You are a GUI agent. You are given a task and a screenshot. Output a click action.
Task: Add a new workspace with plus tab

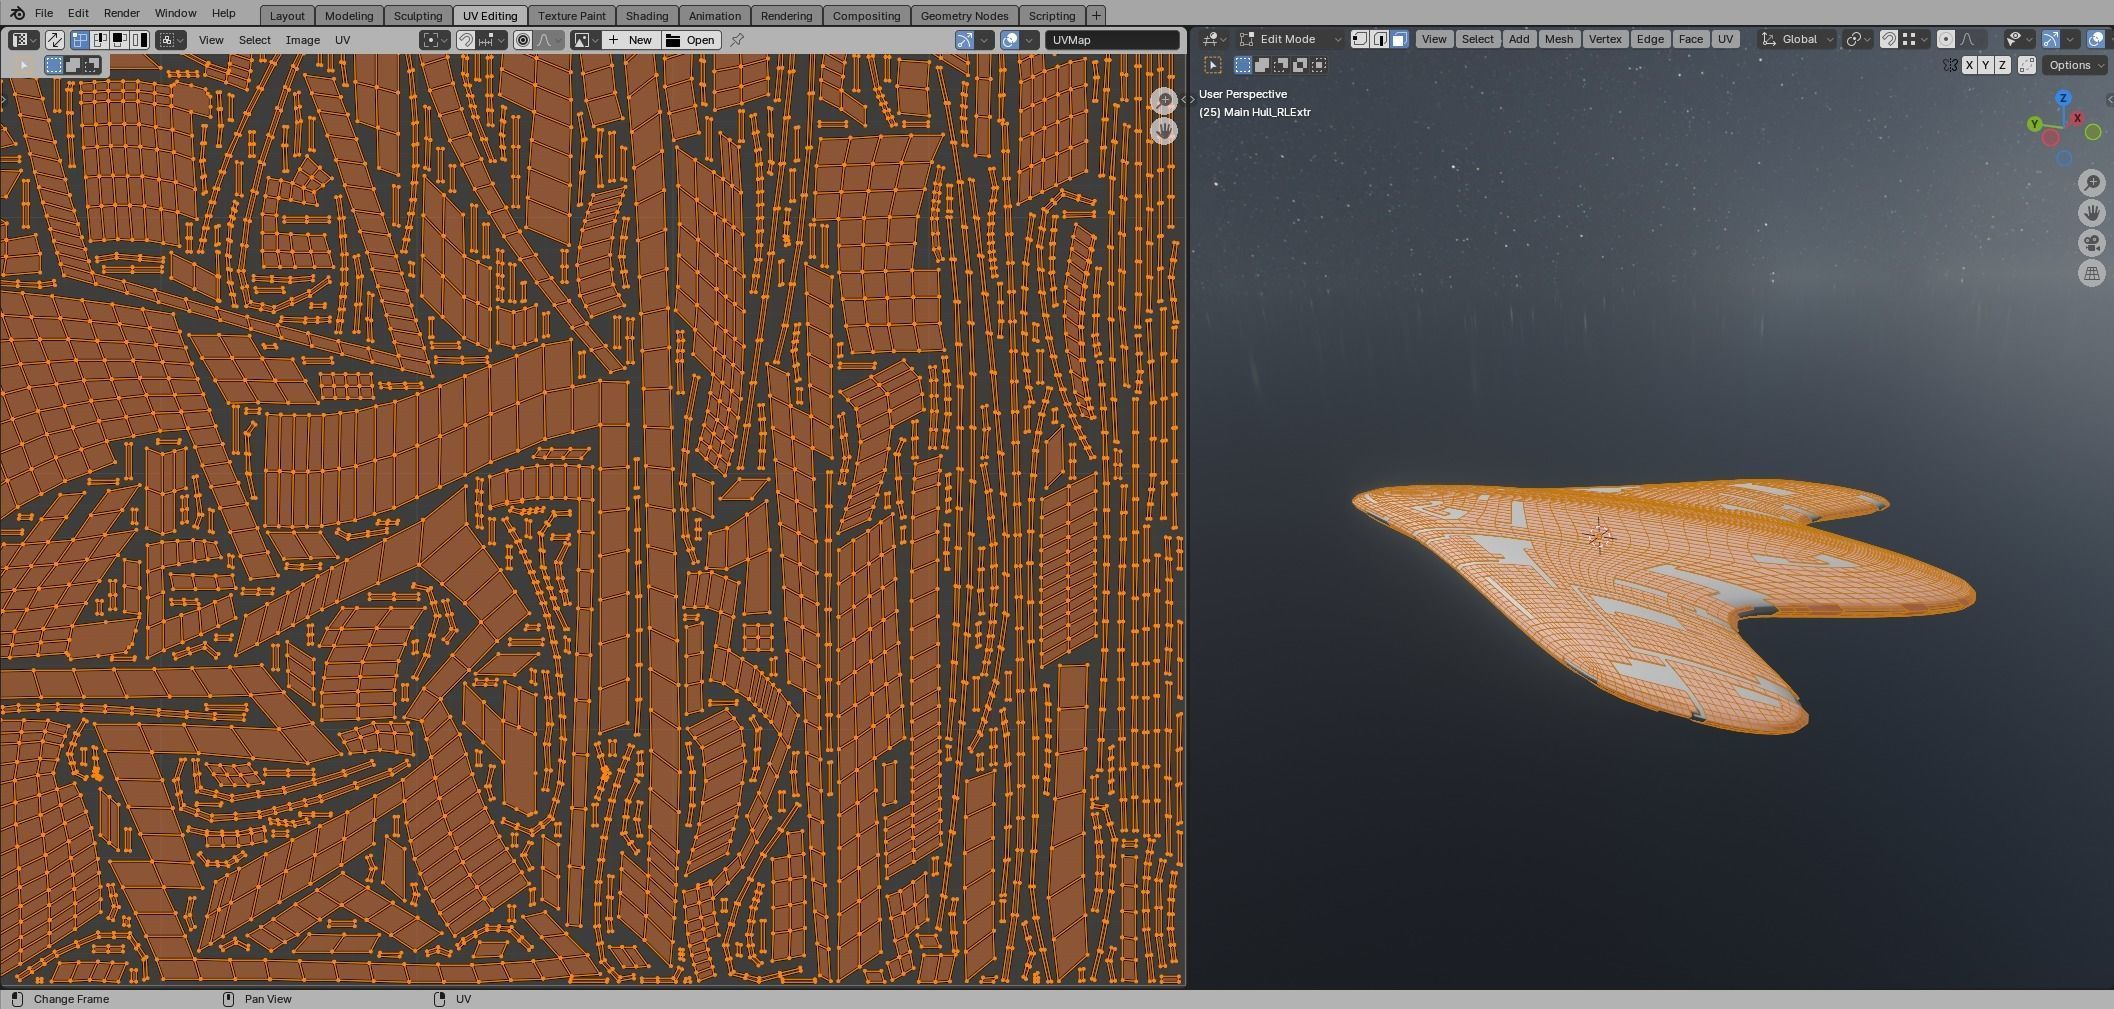1096,16
